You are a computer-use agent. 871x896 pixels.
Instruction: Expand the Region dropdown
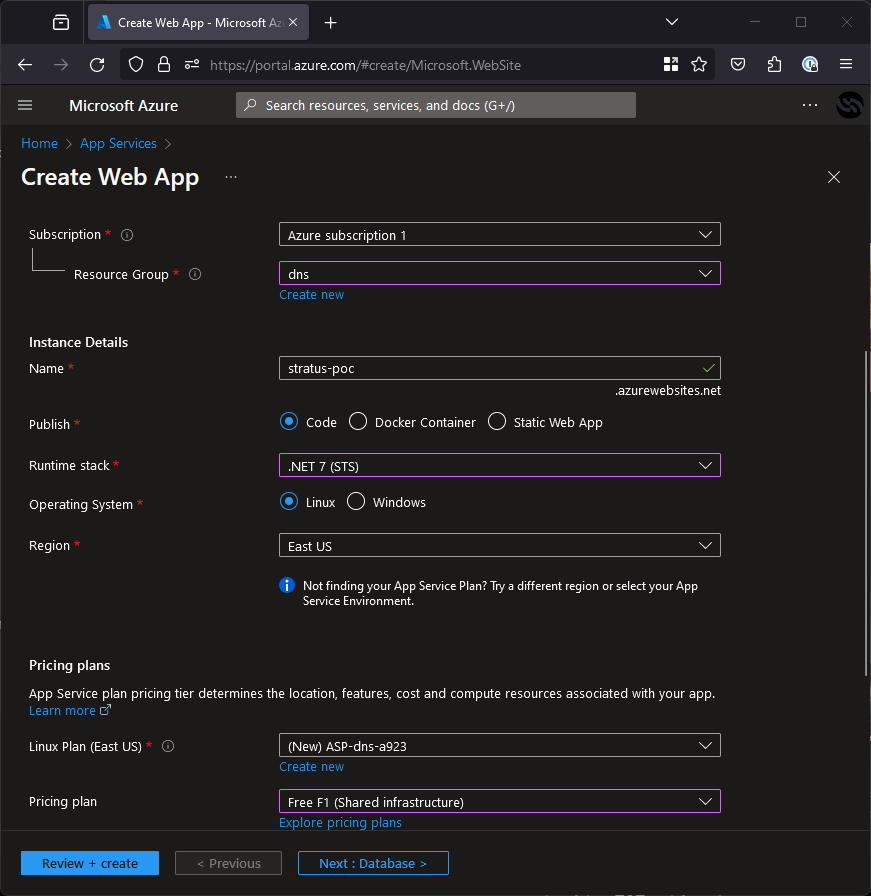pyautogui.click(x=500, y=545)
